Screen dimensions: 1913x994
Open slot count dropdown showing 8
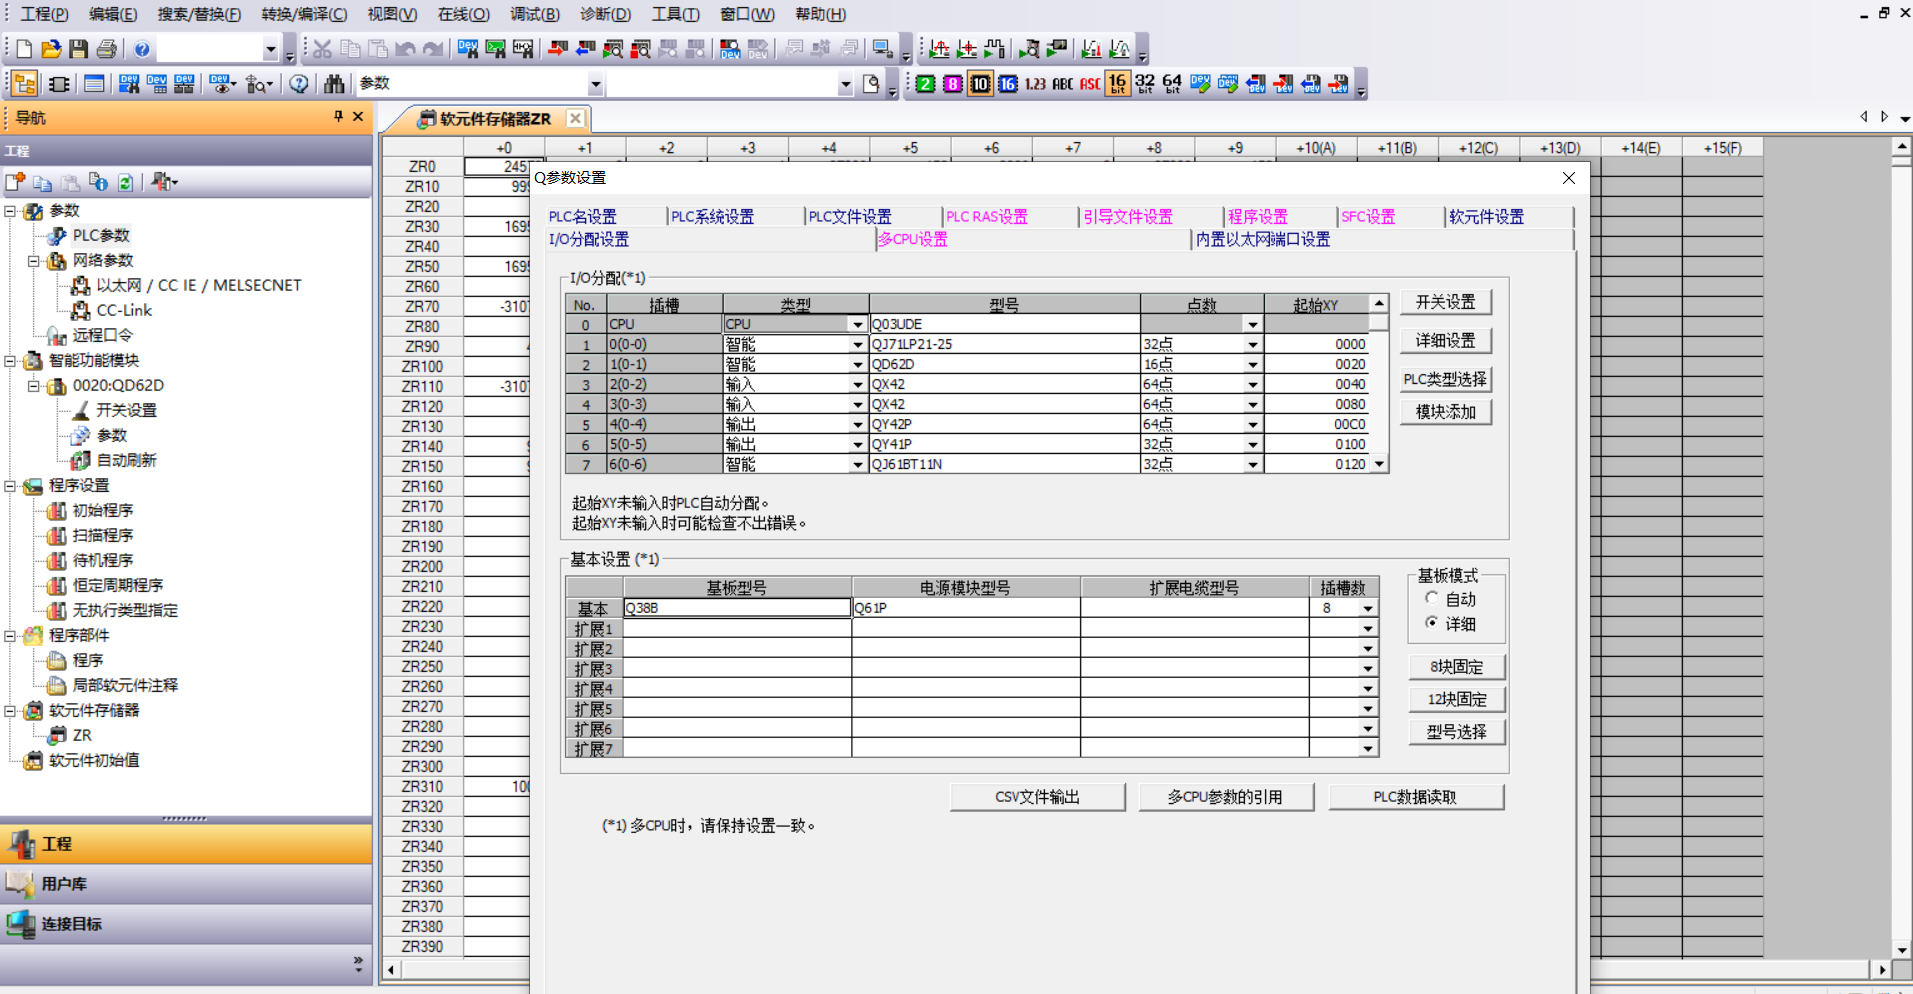click(1367, 608)
